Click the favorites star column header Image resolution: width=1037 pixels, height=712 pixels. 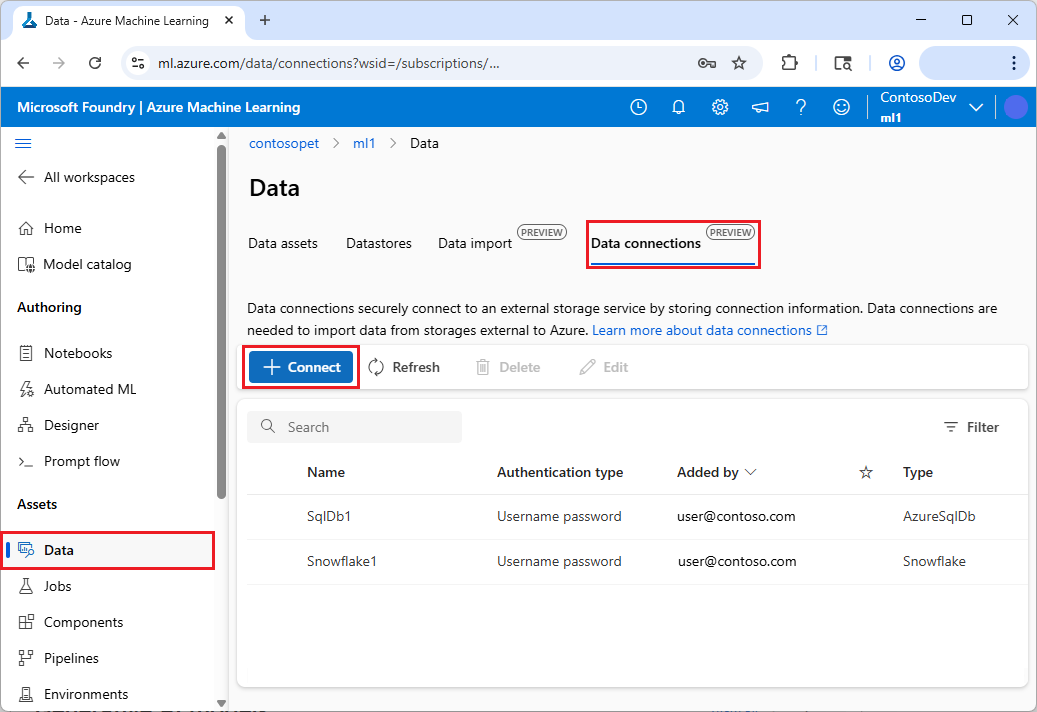[x=866, y=472]
